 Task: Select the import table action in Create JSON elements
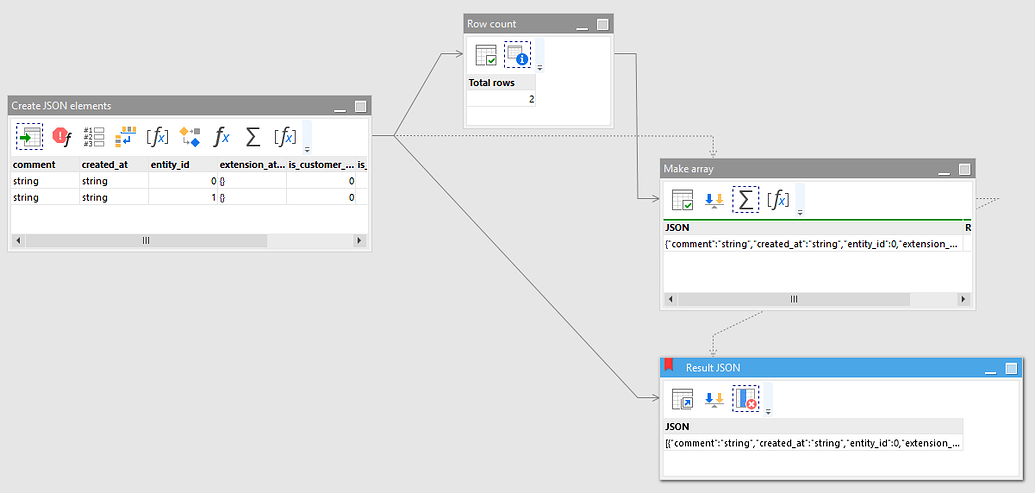tap(30, 137)
